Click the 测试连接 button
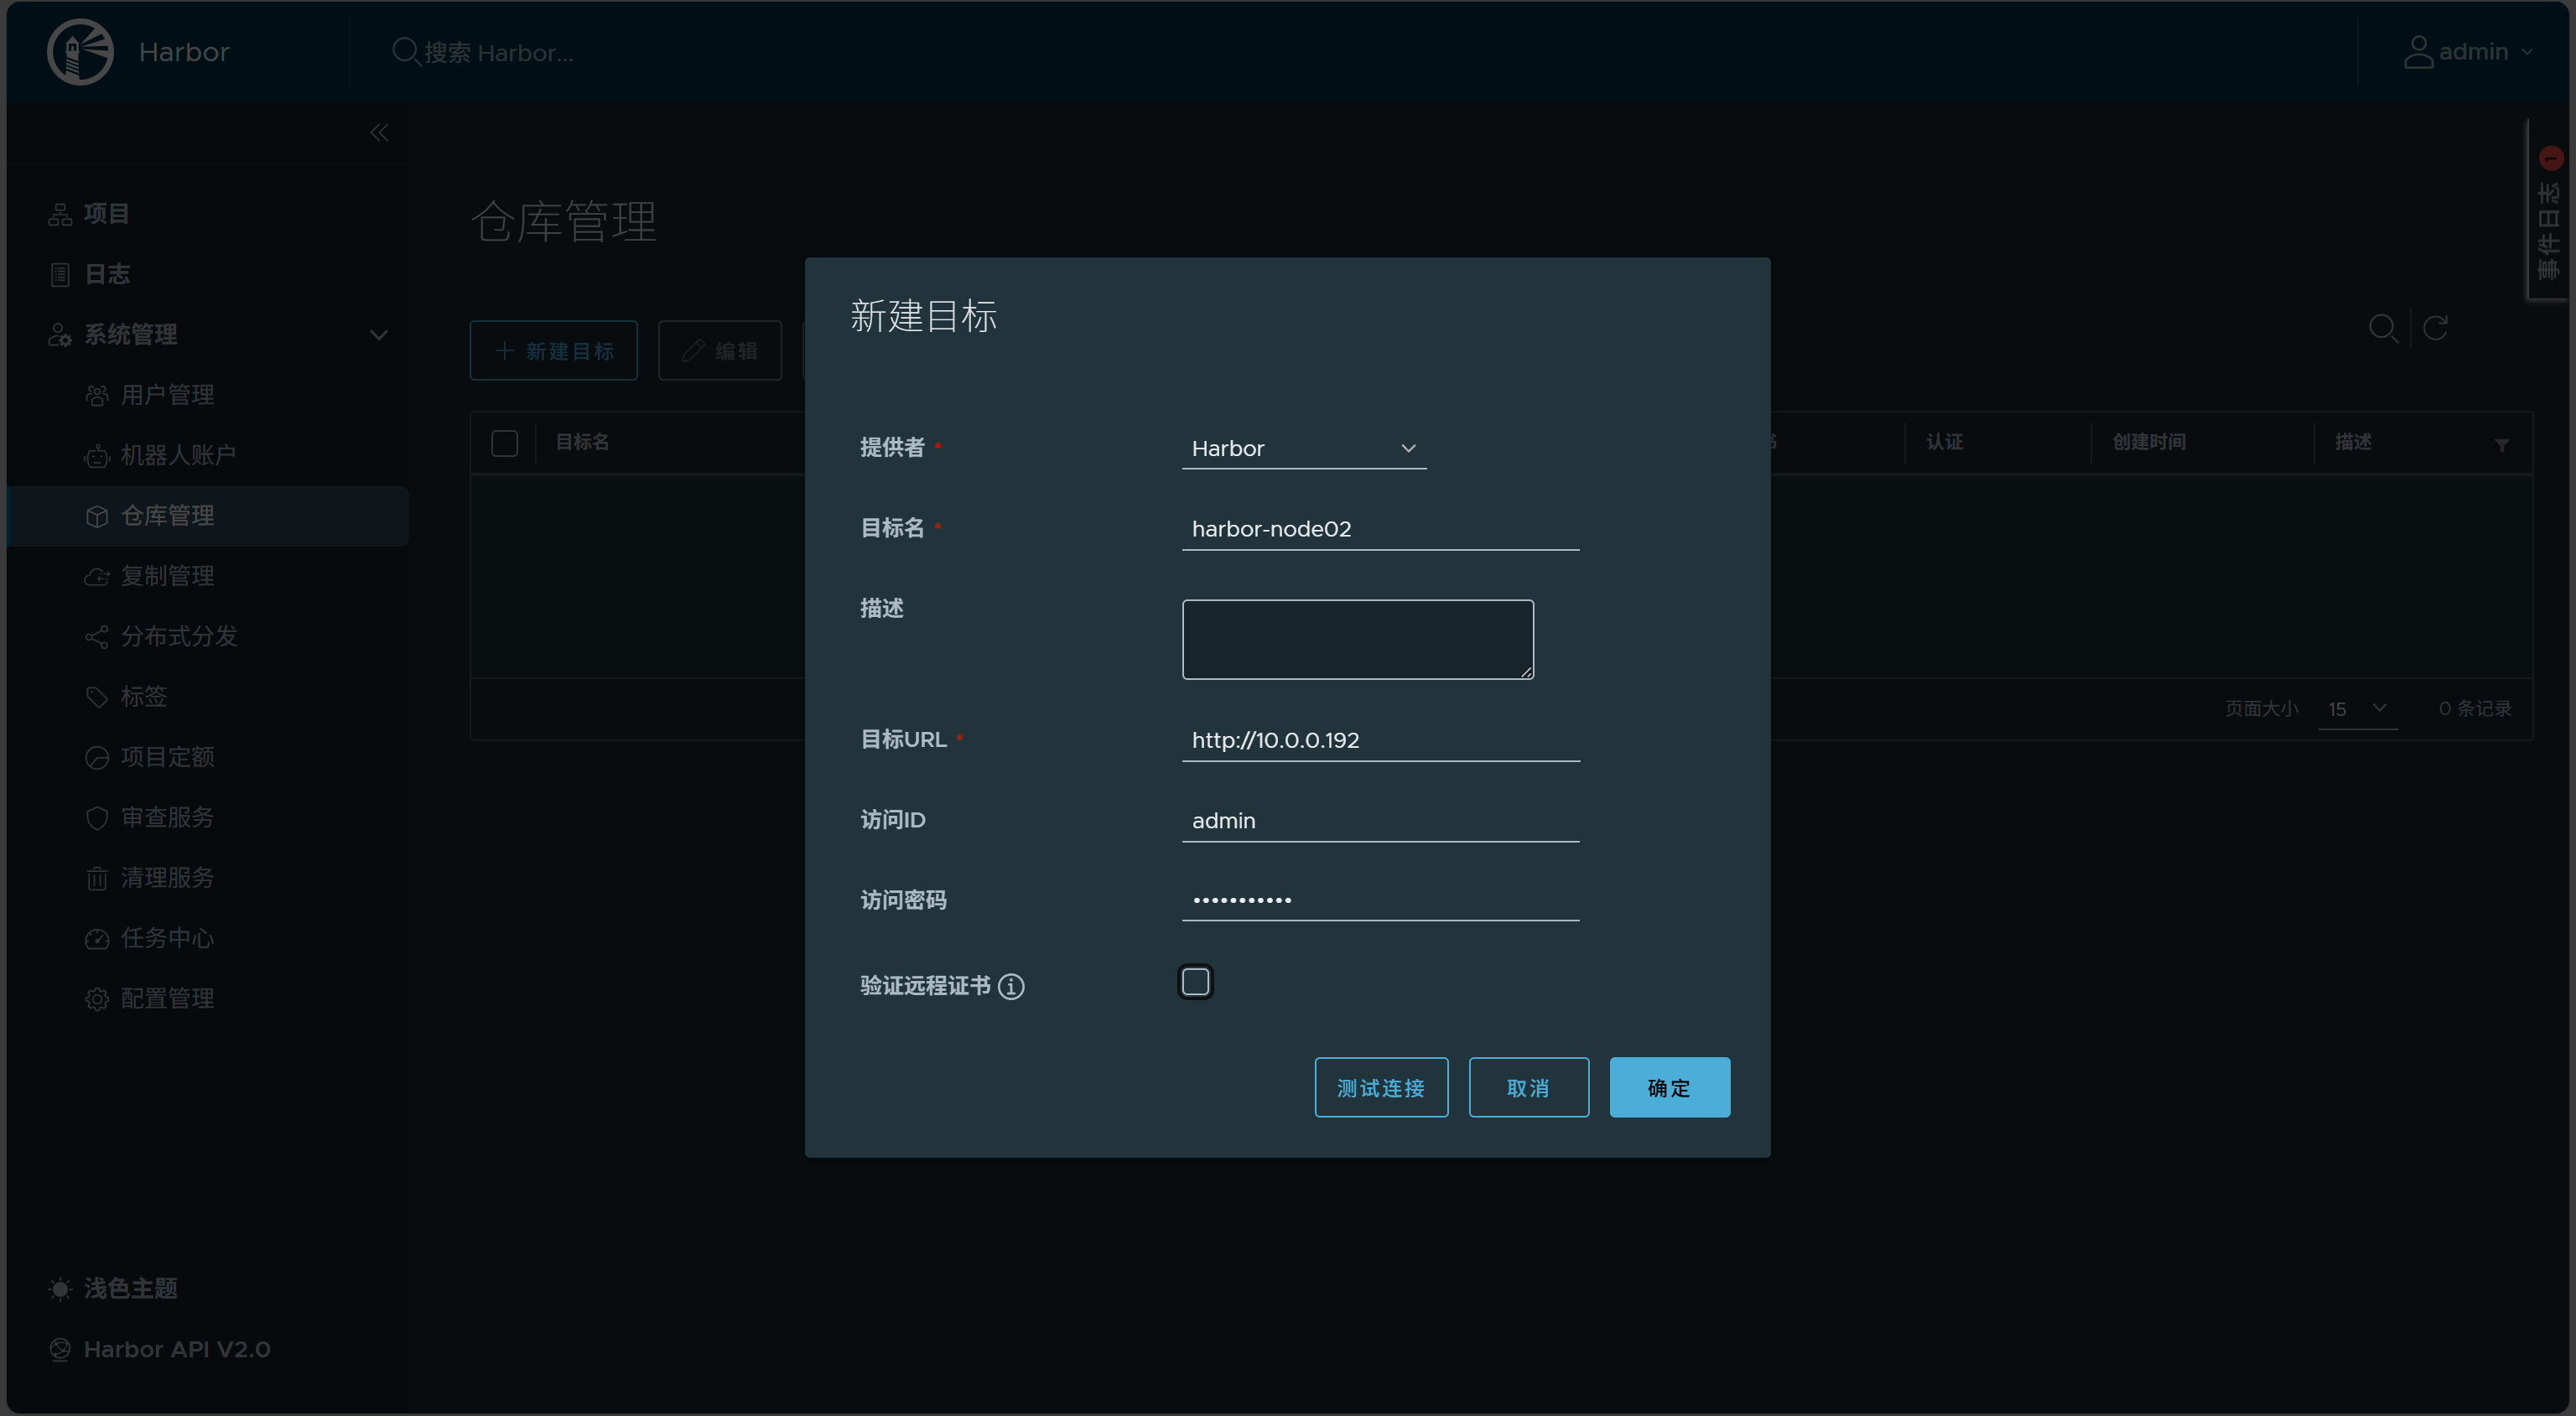The width and height of the screenshot is (2576, 1416). 1380,1087
